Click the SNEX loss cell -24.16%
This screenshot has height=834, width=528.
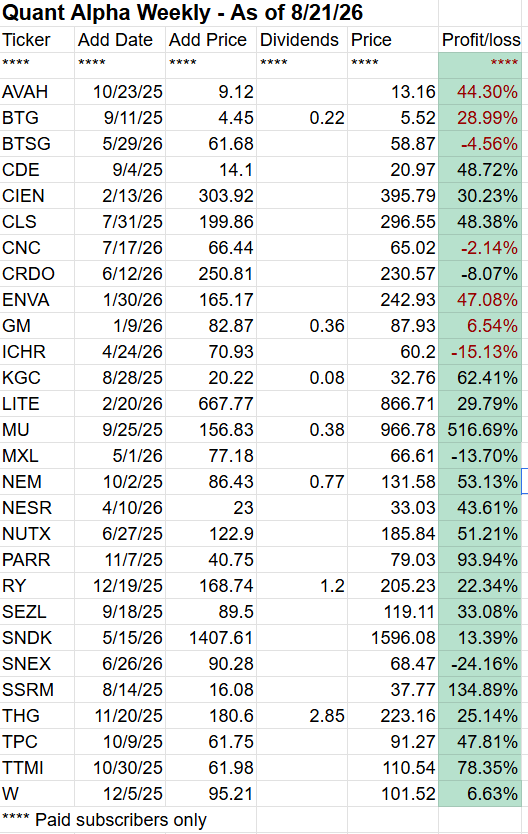[x=480, y=664]
